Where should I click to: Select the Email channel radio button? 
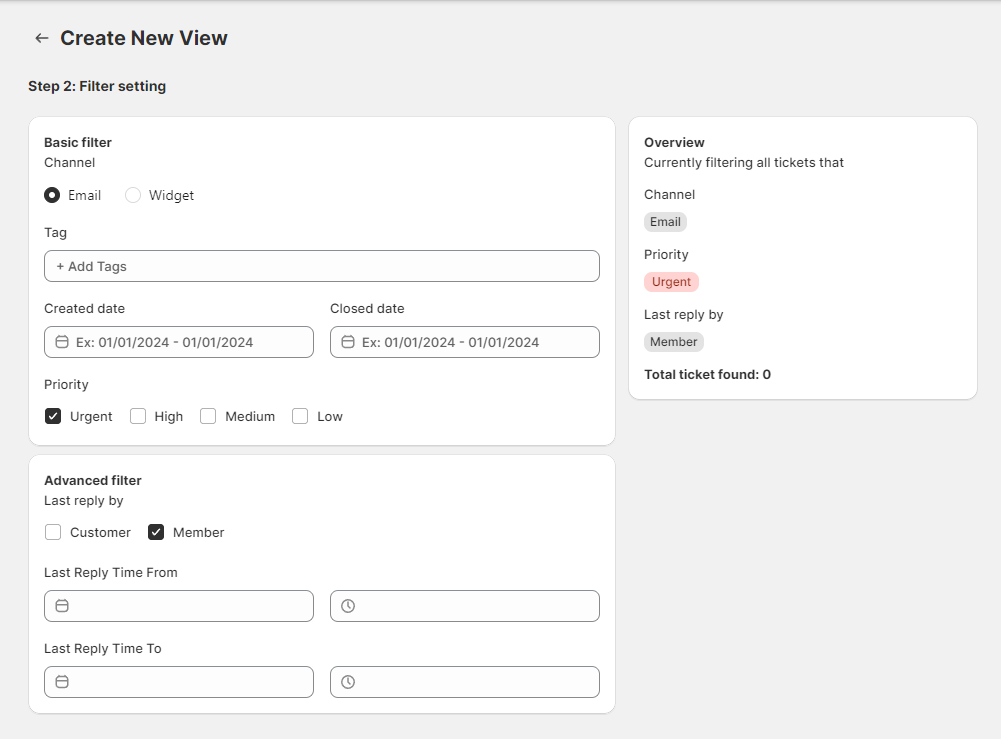pos(52,195)
